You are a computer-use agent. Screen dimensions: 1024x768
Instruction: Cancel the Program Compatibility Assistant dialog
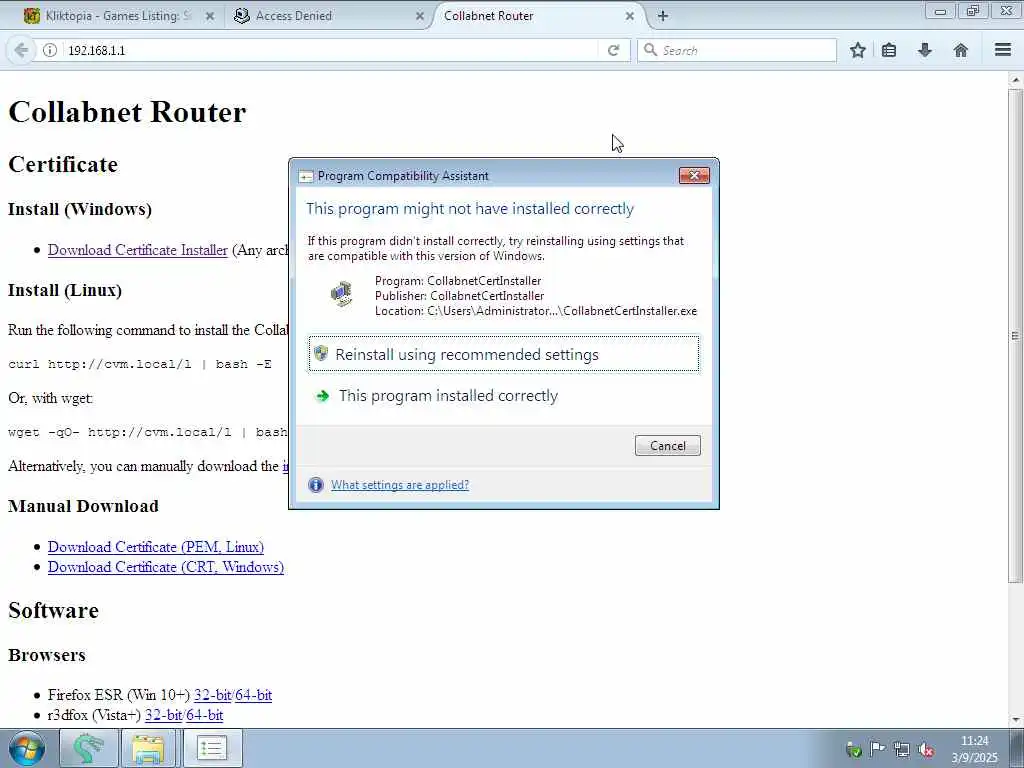[x=667, y=445]
